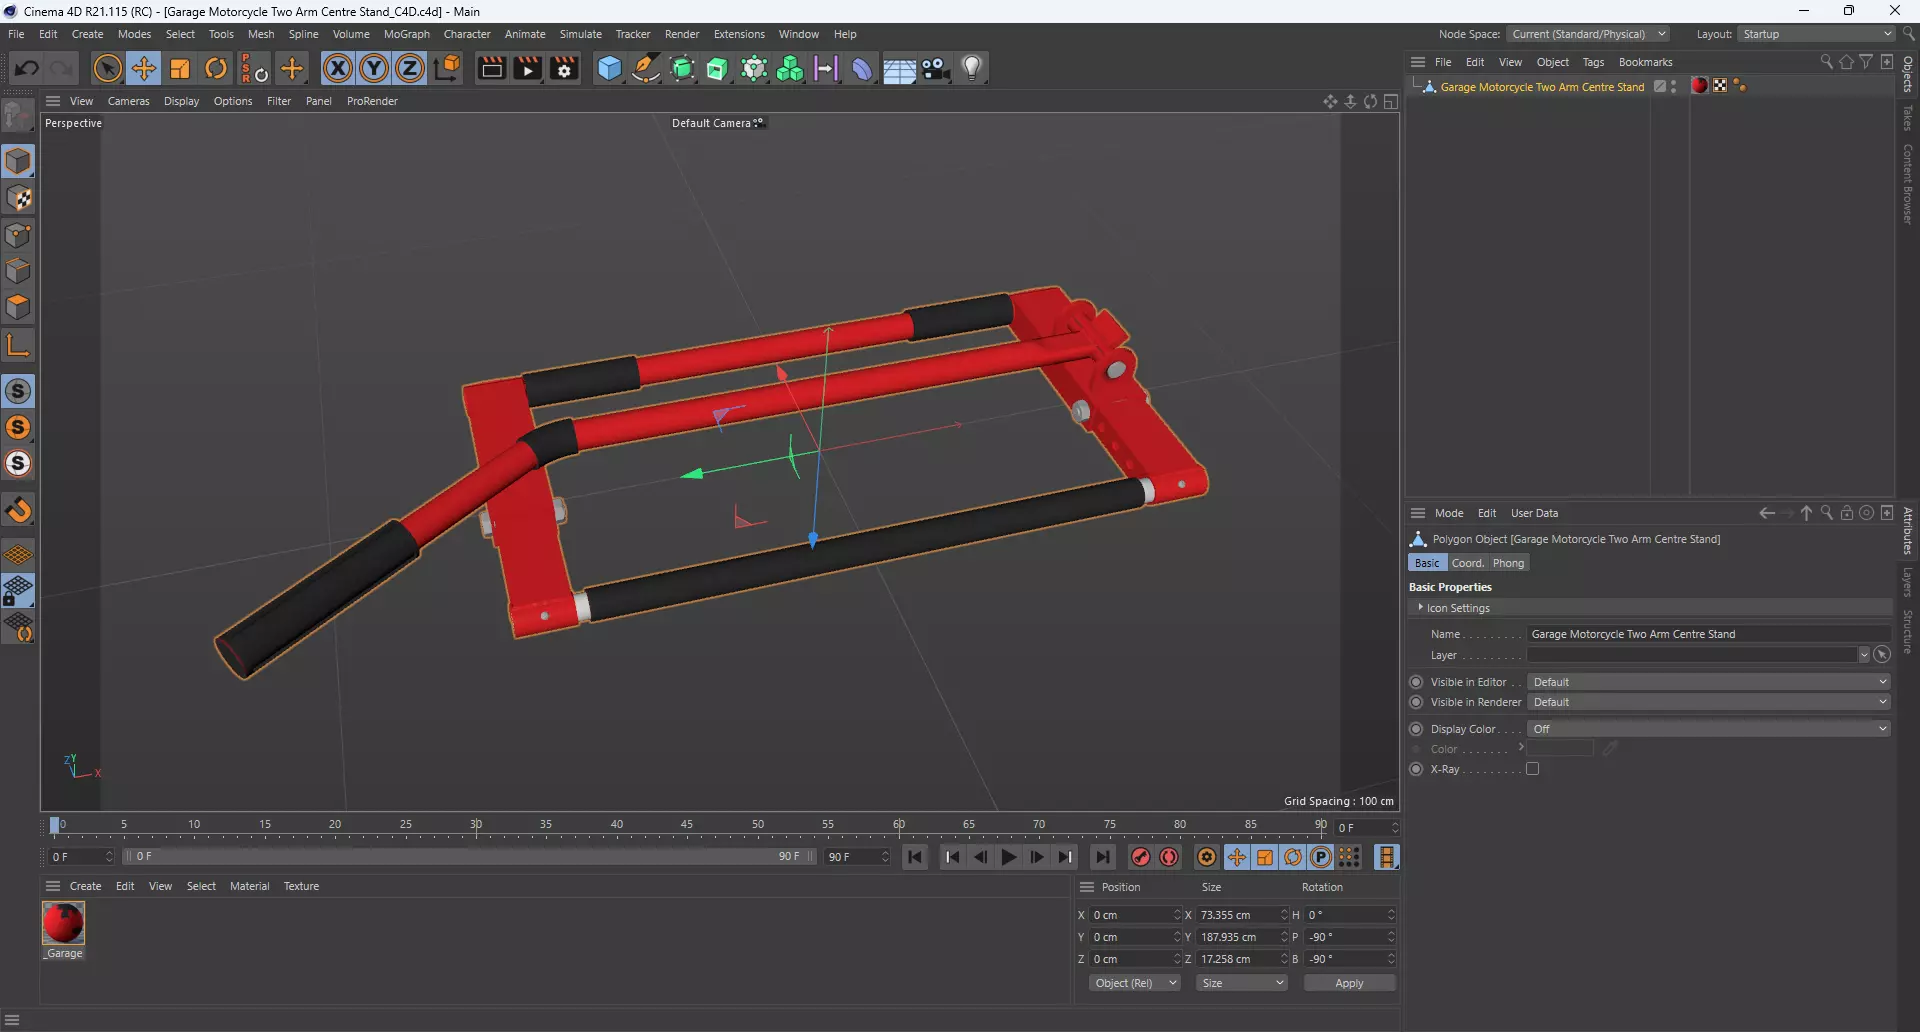Image resolution: width=1920 pixels, height=1032 pixels.
Task: Open Object (Rel) coordinate dropdown
Action: [x=1135, y=983]
